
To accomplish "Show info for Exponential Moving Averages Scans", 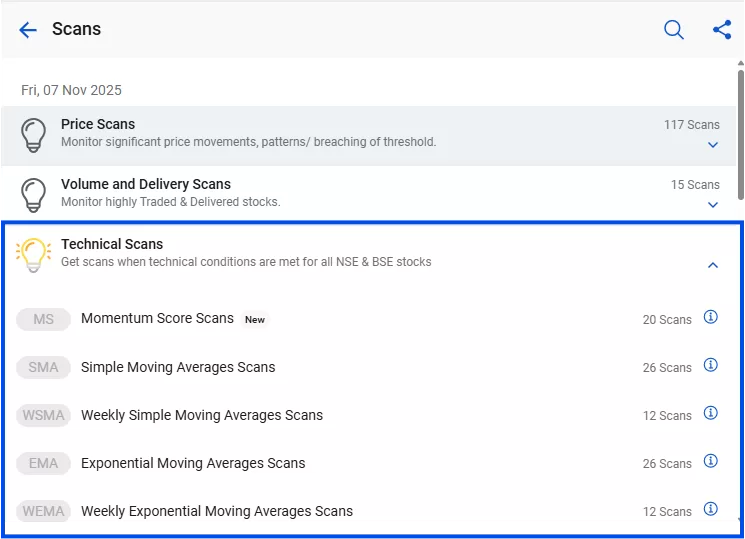I will 711,461.
